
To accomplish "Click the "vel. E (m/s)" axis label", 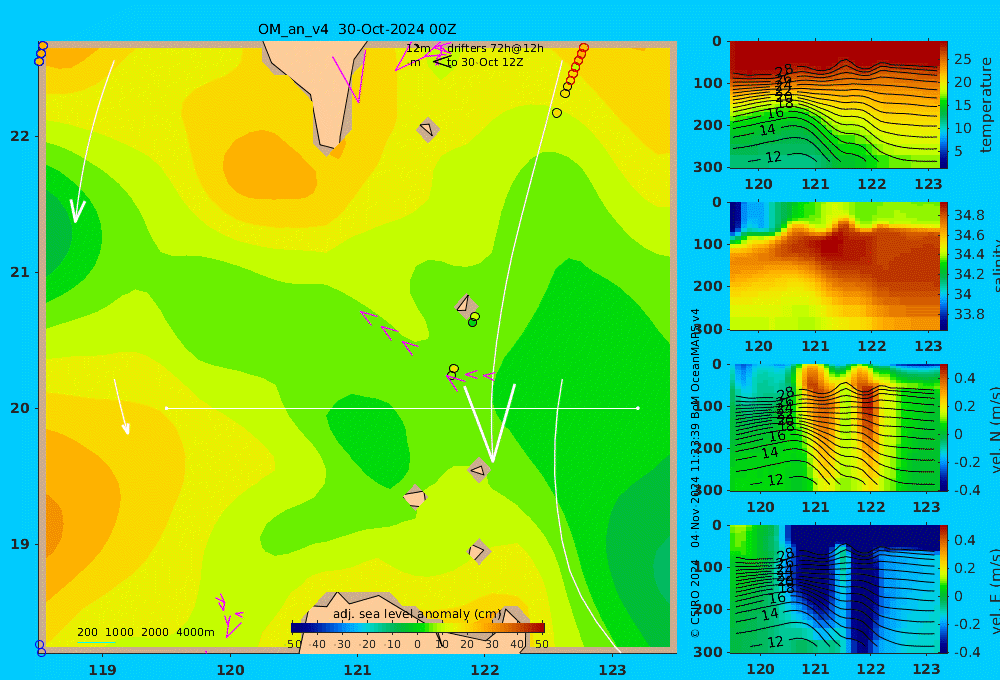I will click(x=993, y=591).
